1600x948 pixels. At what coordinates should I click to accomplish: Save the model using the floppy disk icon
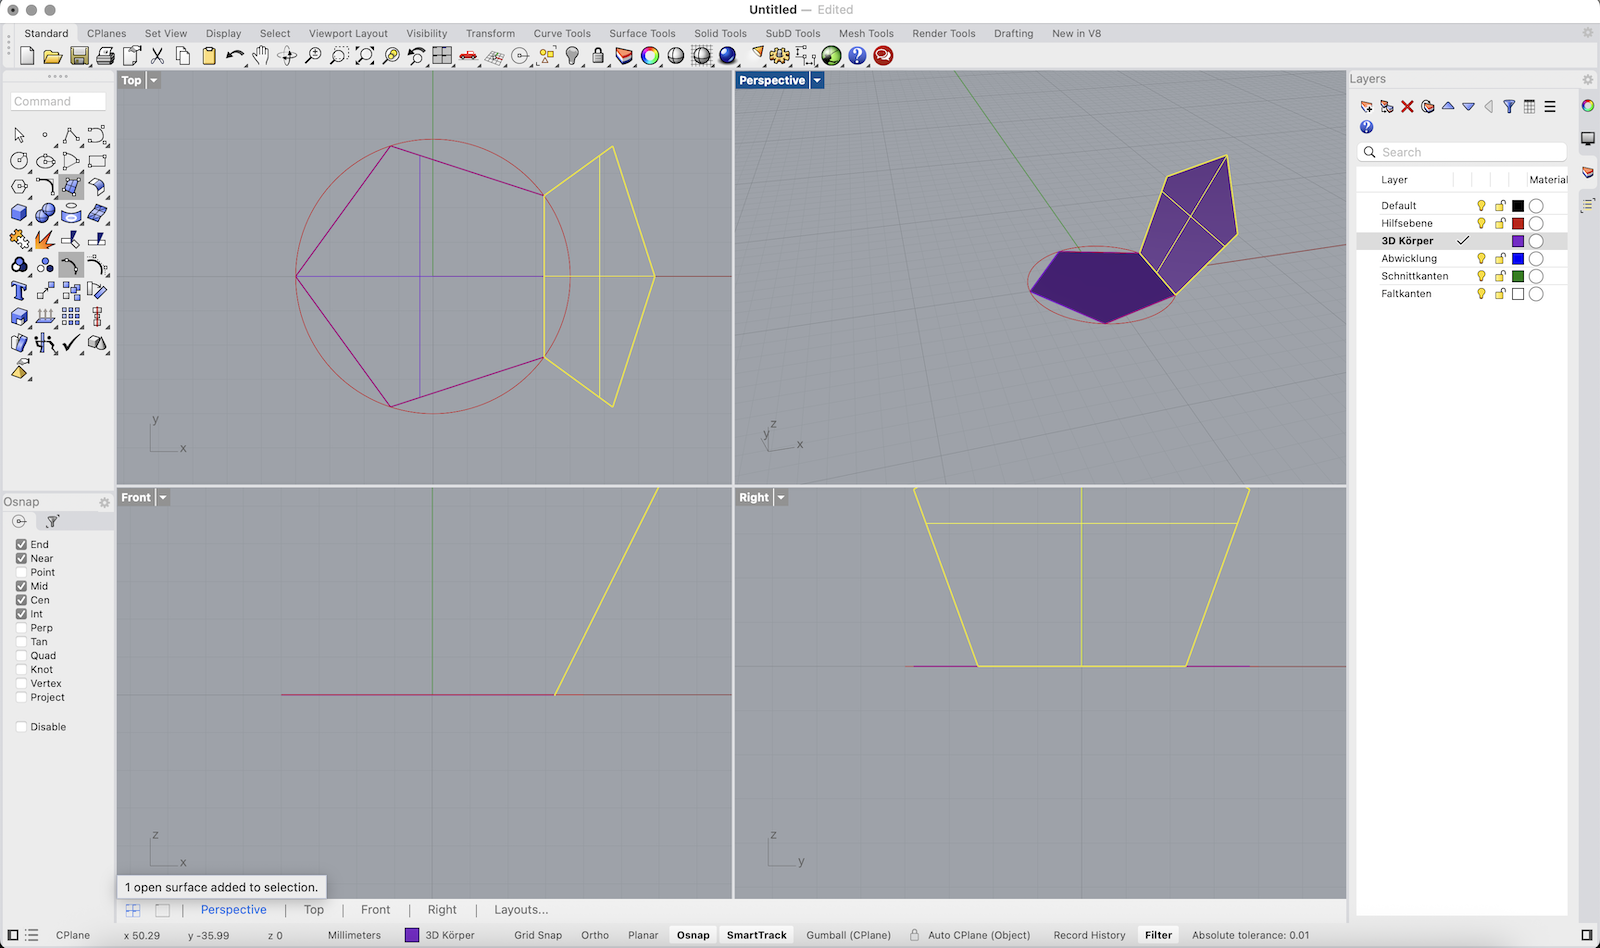point(79,56)
